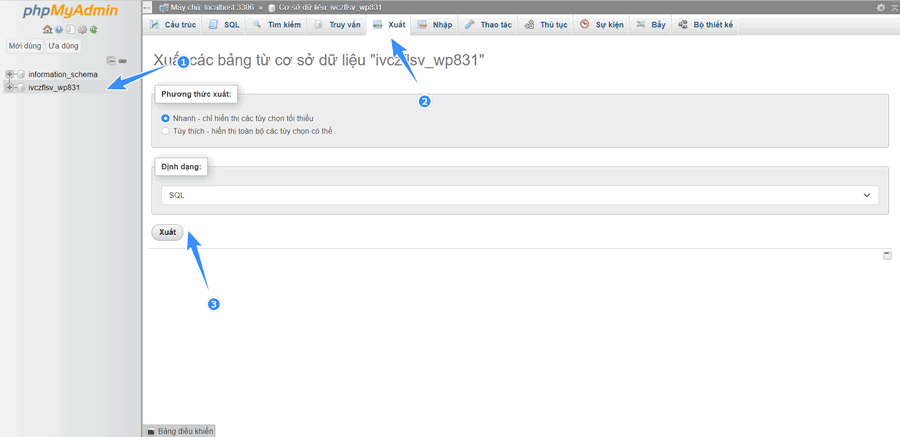Click the Bộ thiết kế tab icon
This screenshot has height=437, width=900.
click(682, 25)
